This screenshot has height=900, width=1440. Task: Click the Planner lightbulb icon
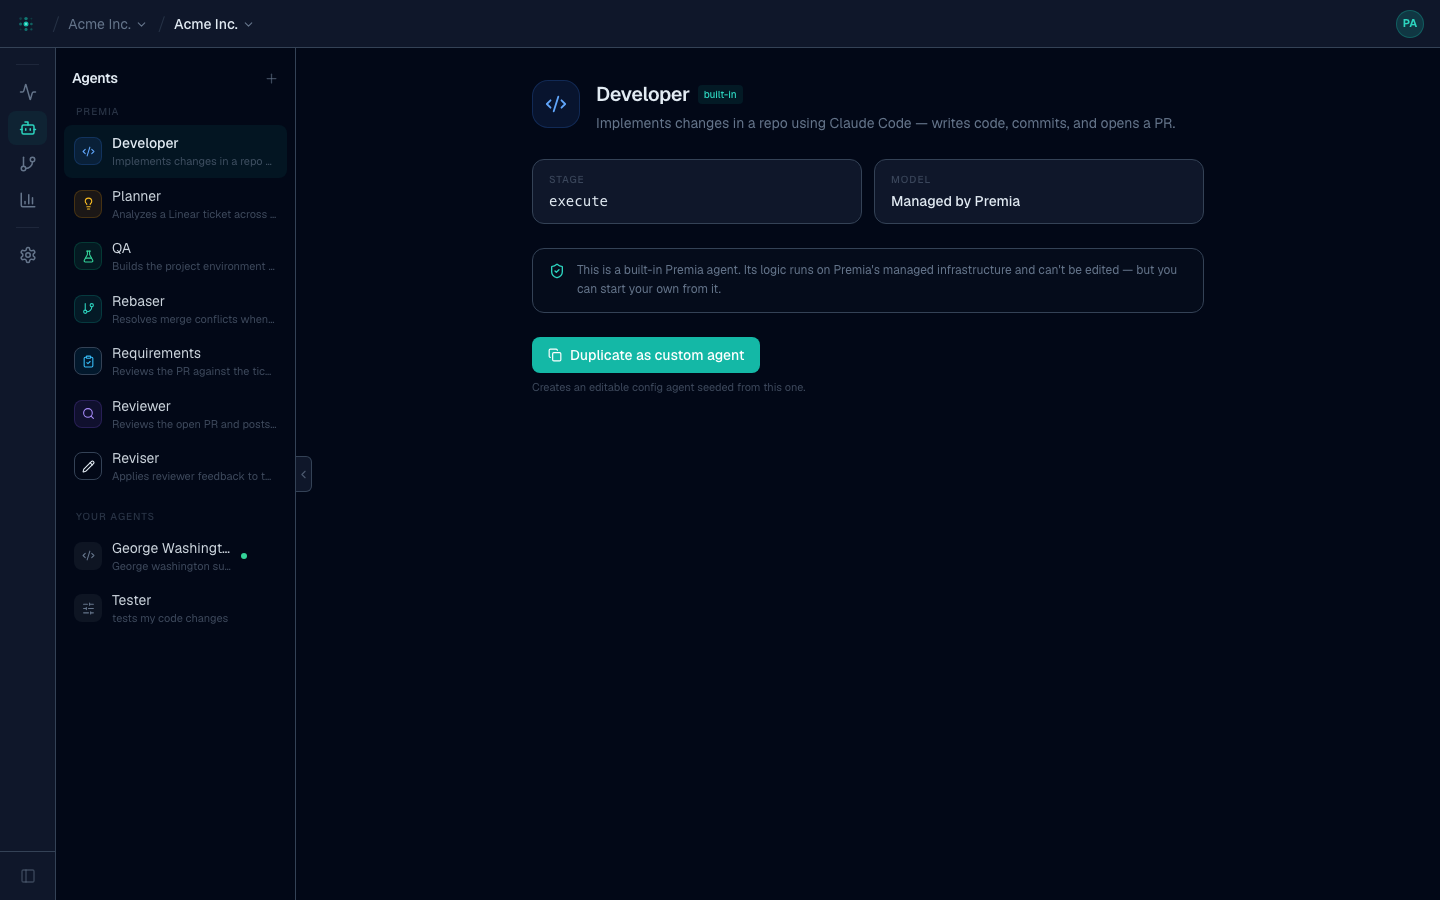pyautogui.click(x=88, y=204)
